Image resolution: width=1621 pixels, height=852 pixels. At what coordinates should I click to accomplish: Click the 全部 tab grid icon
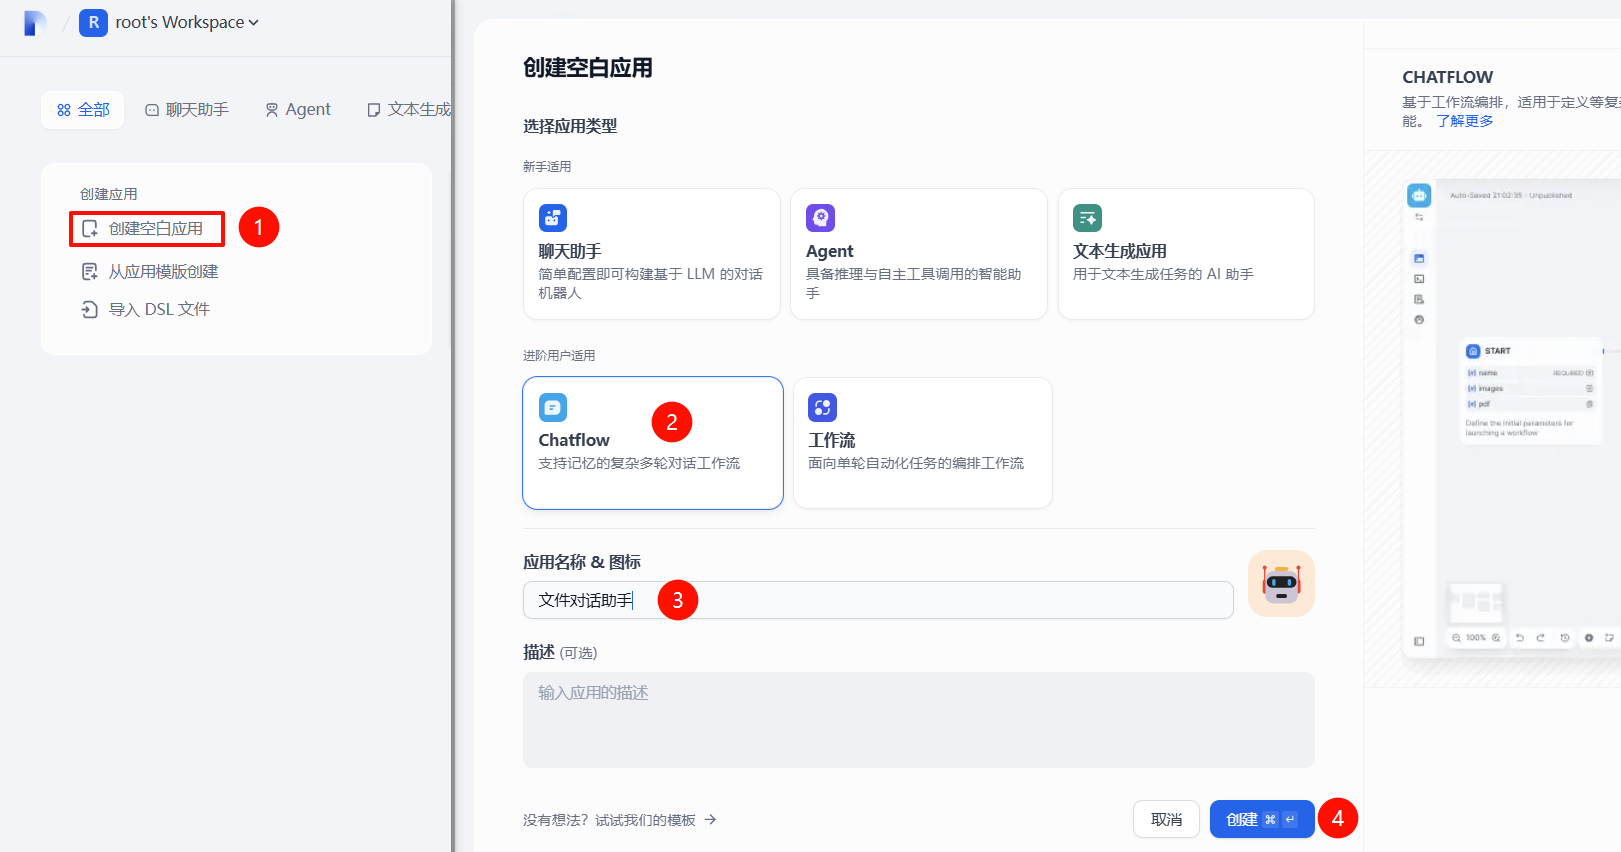pyautogui.click(x=64, y=110)
